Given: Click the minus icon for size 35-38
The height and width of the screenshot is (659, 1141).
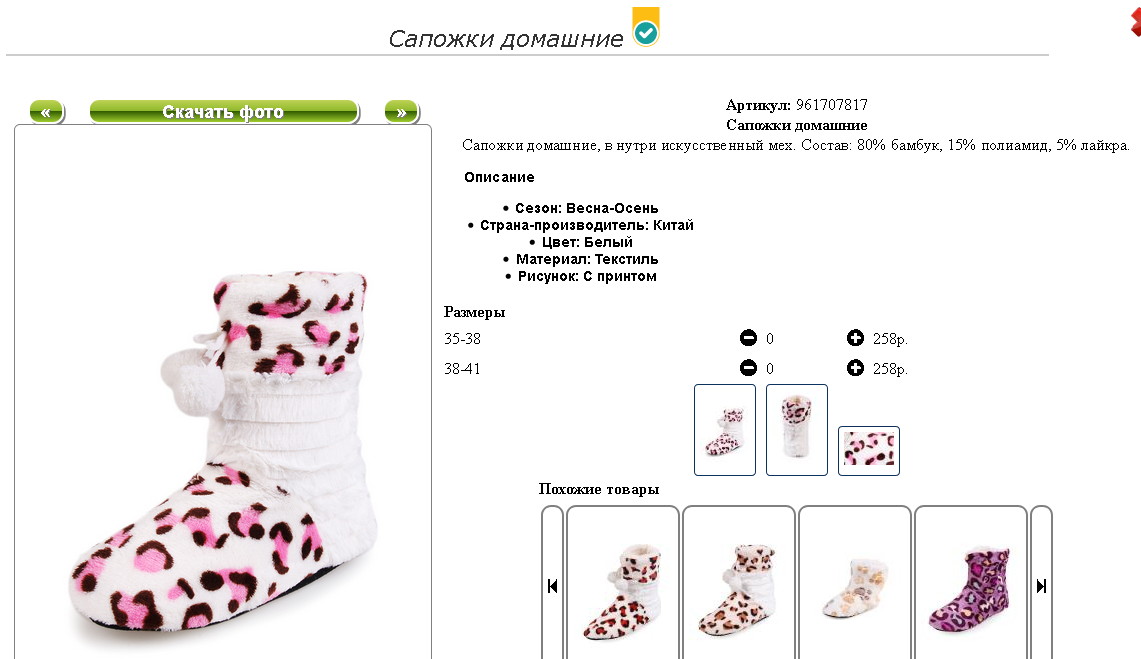Looking at the screenshot, I should click(748, 338).
